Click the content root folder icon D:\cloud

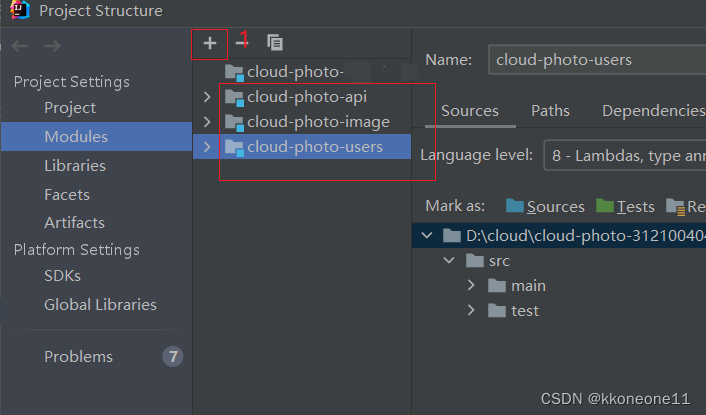(452, 235)
